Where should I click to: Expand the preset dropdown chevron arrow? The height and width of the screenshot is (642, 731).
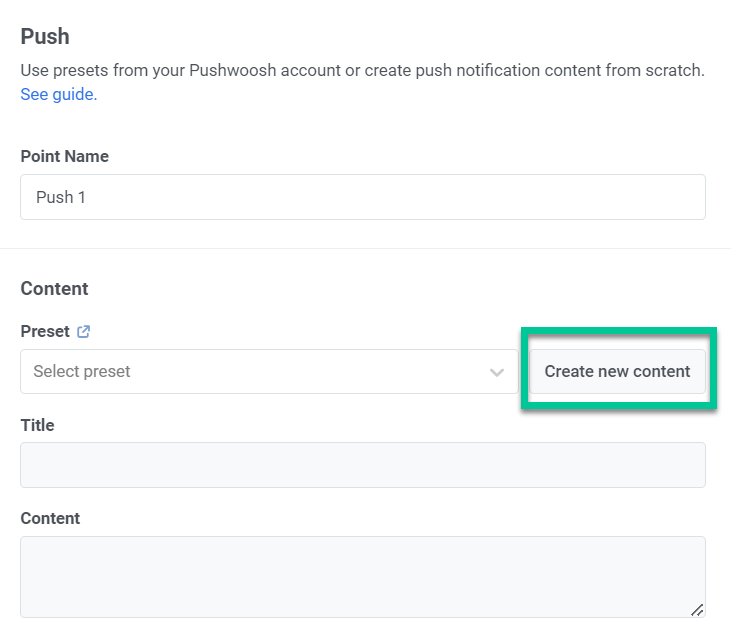497,372
